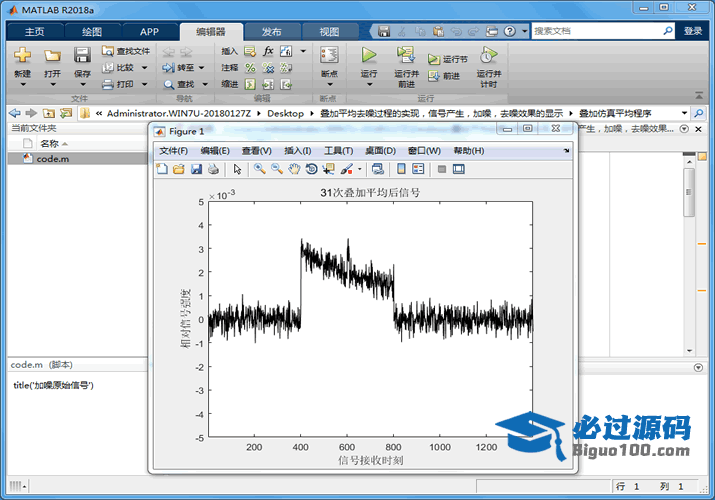The image size is (715, 500).
Task: Toggle the Edit Plot arrow tool
Action: [237, 169]
